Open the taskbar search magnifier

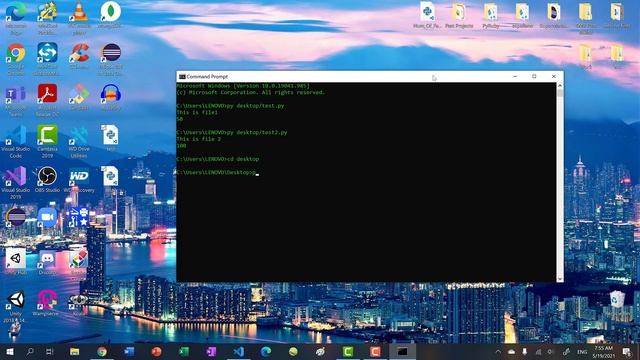tap(30, 351)
